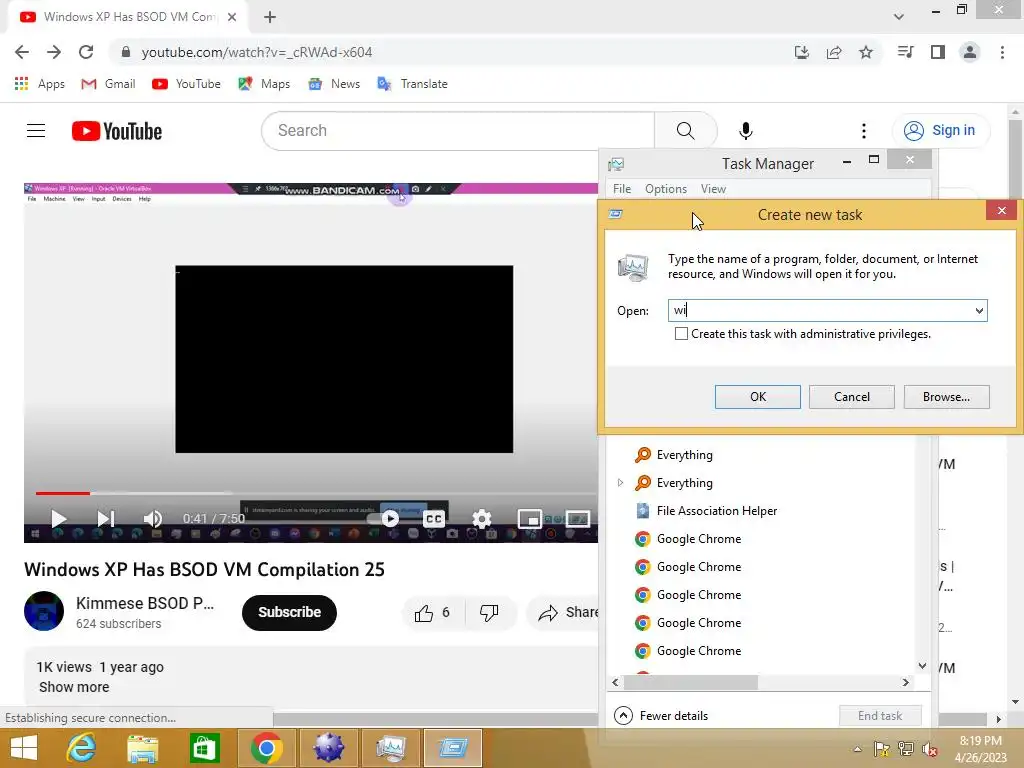Play the video
The image size is (1024, 768).
[58, 519]
